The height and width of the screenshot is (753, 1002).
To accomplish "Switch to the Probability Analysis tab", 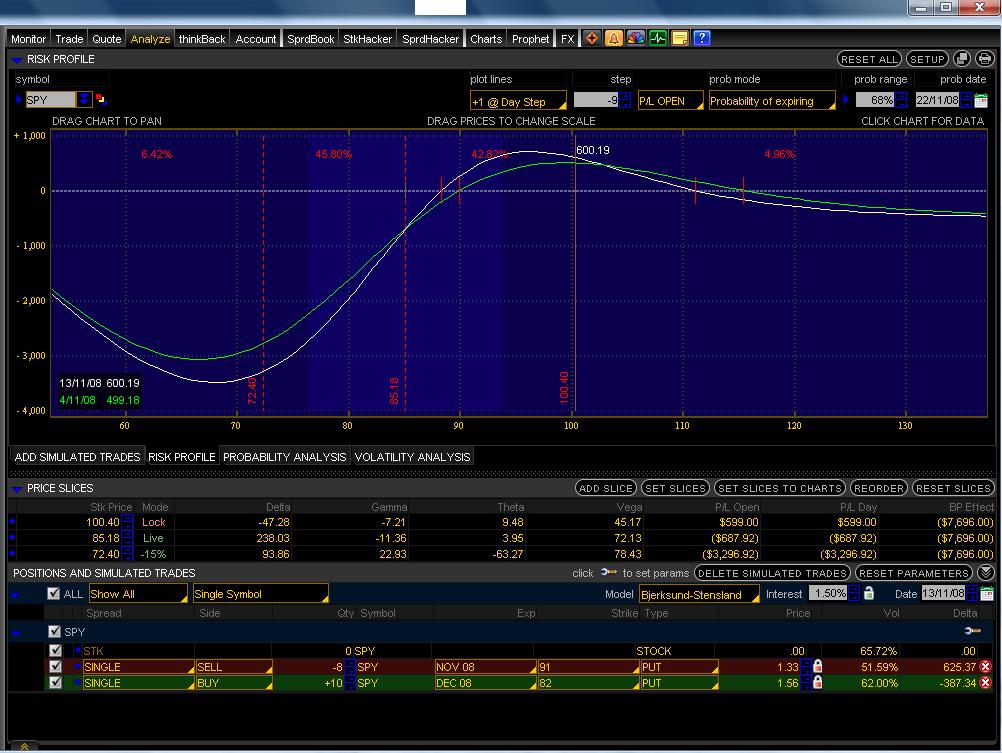I will tap(284, 457).
